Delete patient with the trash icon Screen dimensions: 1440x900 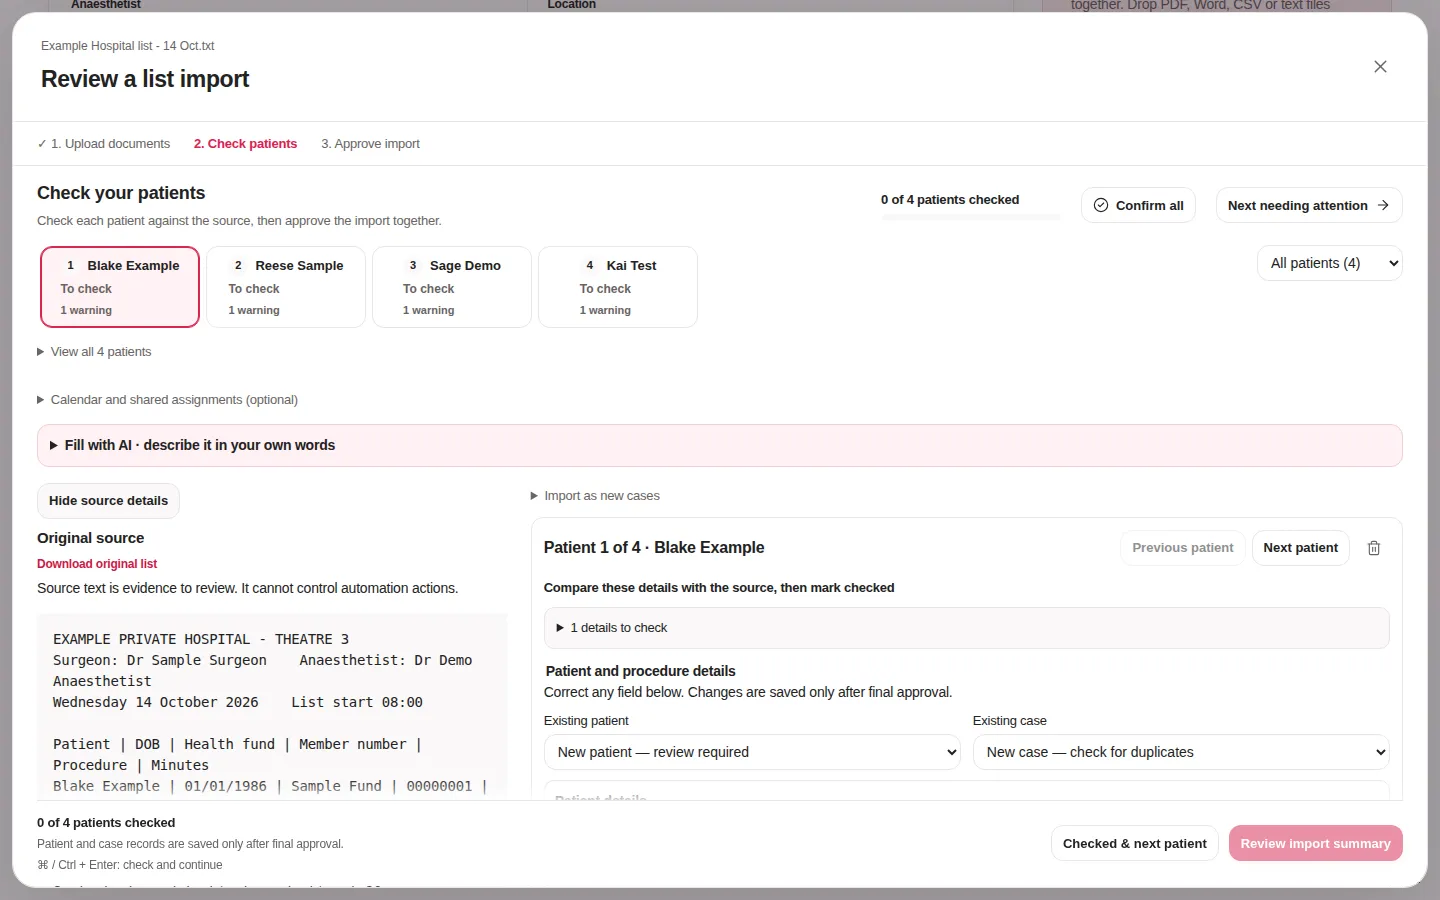point(1374,548)
